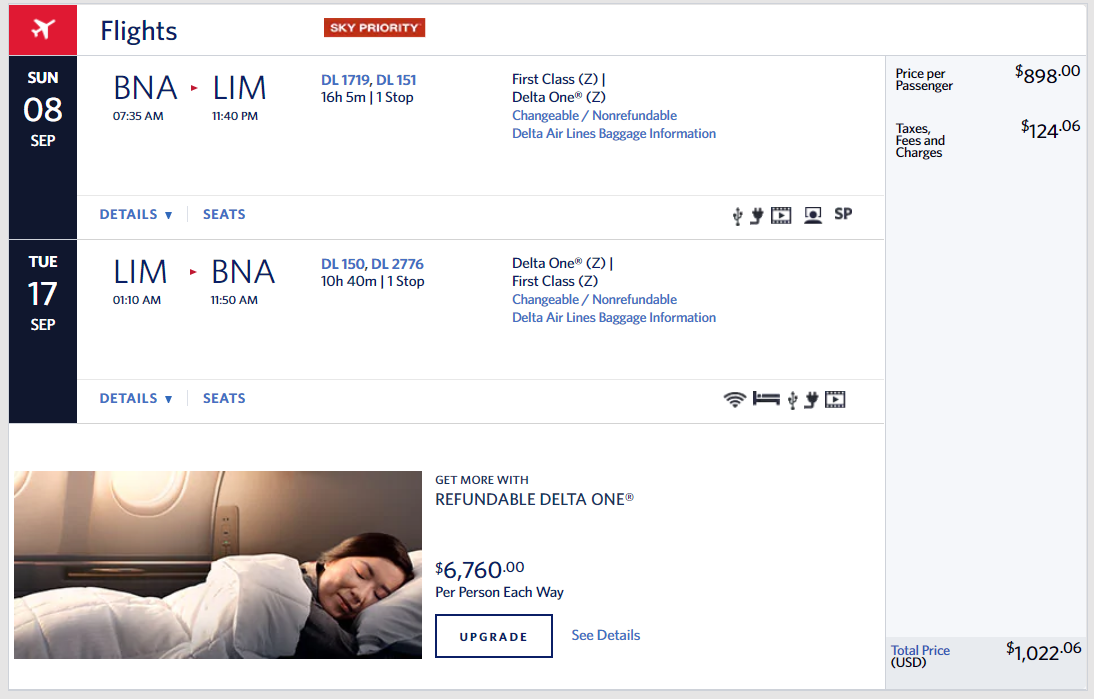Viewport: 1094px width, 699px height.
Task: Click the Wi-Fi icon on the return flight
Action: (734, 399)
